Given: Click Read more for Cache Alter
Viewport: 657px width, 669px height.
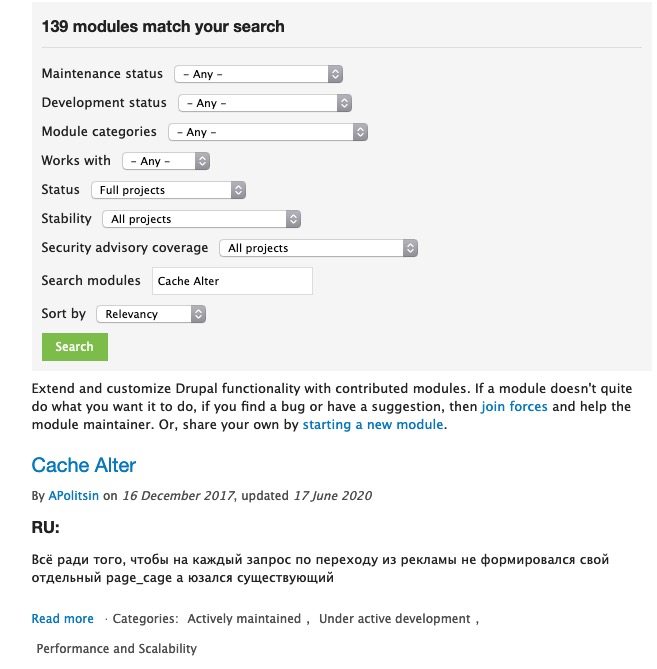Looking at the screenshot, I should pos(62,619).
